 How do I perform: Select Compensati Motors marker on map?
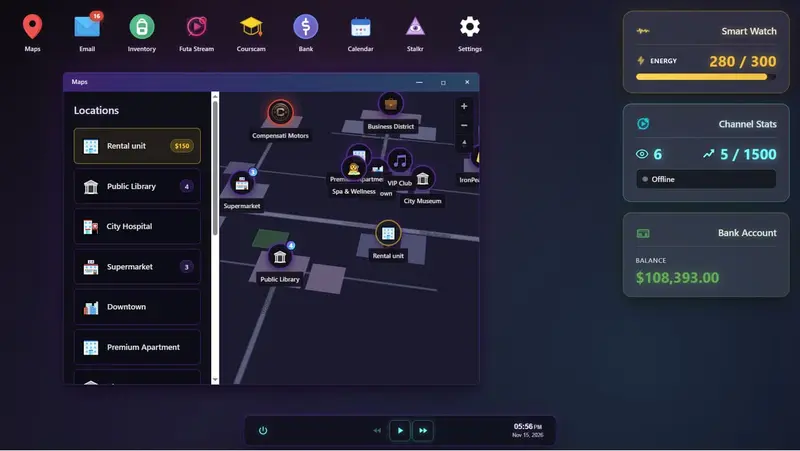280,112
